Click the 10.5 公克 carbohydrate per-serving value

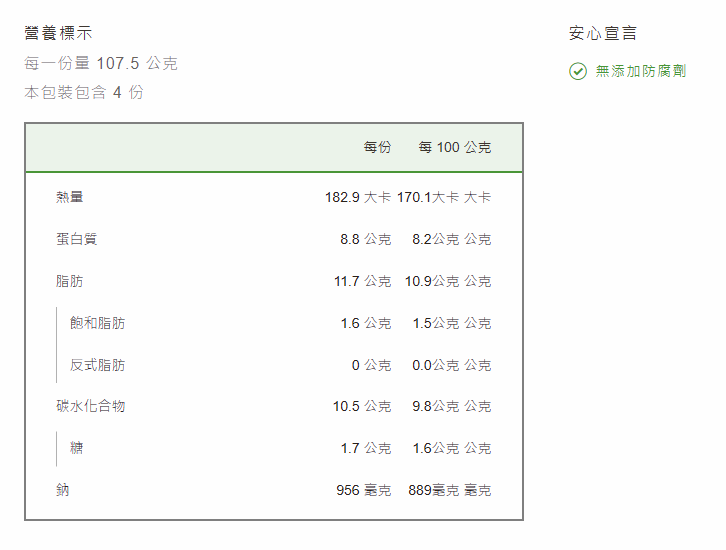coord(362,406)
